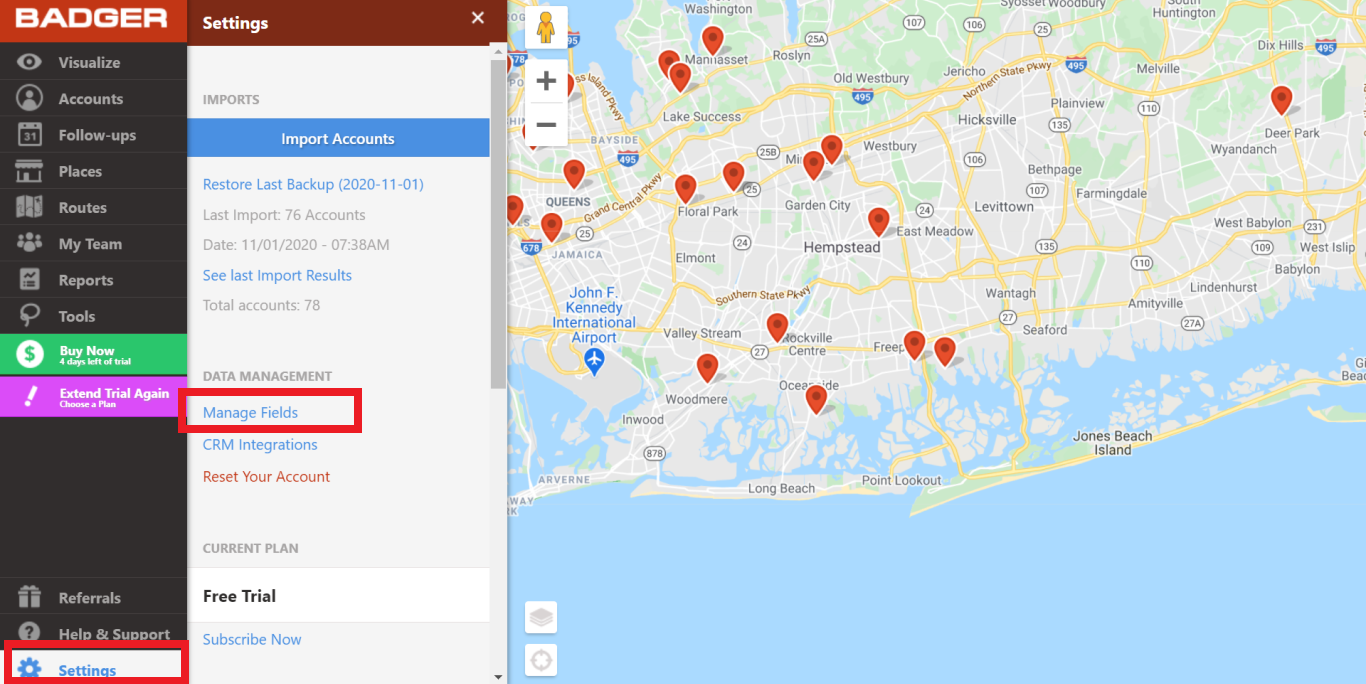Select the map pin near Hempstead
Screen dimensions: 1366x684
click(x=879, y=221)
